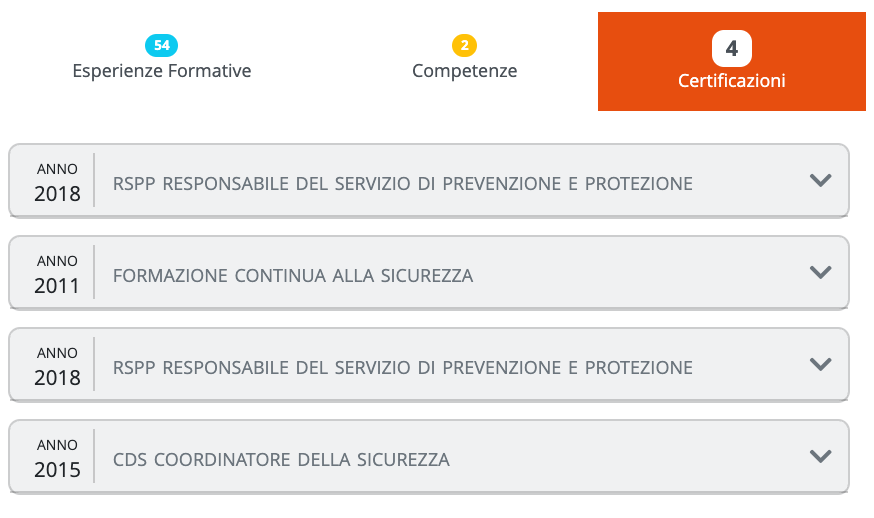The image size is (874, 518).
Task: Click Anno 2018 label in top row
Action: pos(57,182)
